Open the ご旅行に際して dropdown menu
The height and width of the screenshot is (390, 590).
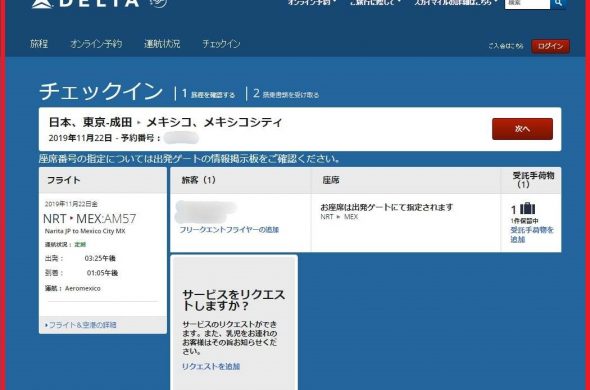pos(375,3)
